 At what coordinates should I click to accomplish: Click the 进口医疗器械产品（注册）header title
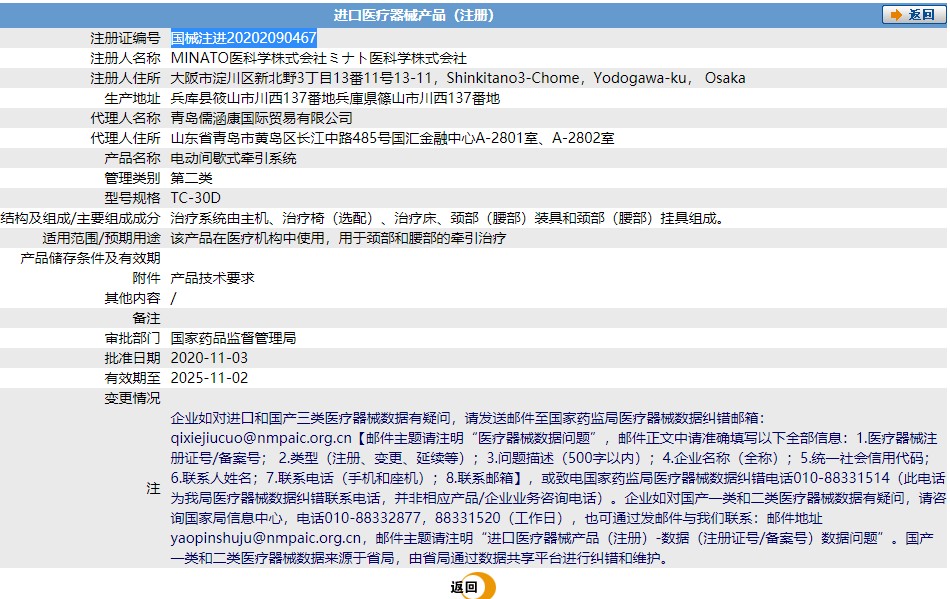[414, 15]
